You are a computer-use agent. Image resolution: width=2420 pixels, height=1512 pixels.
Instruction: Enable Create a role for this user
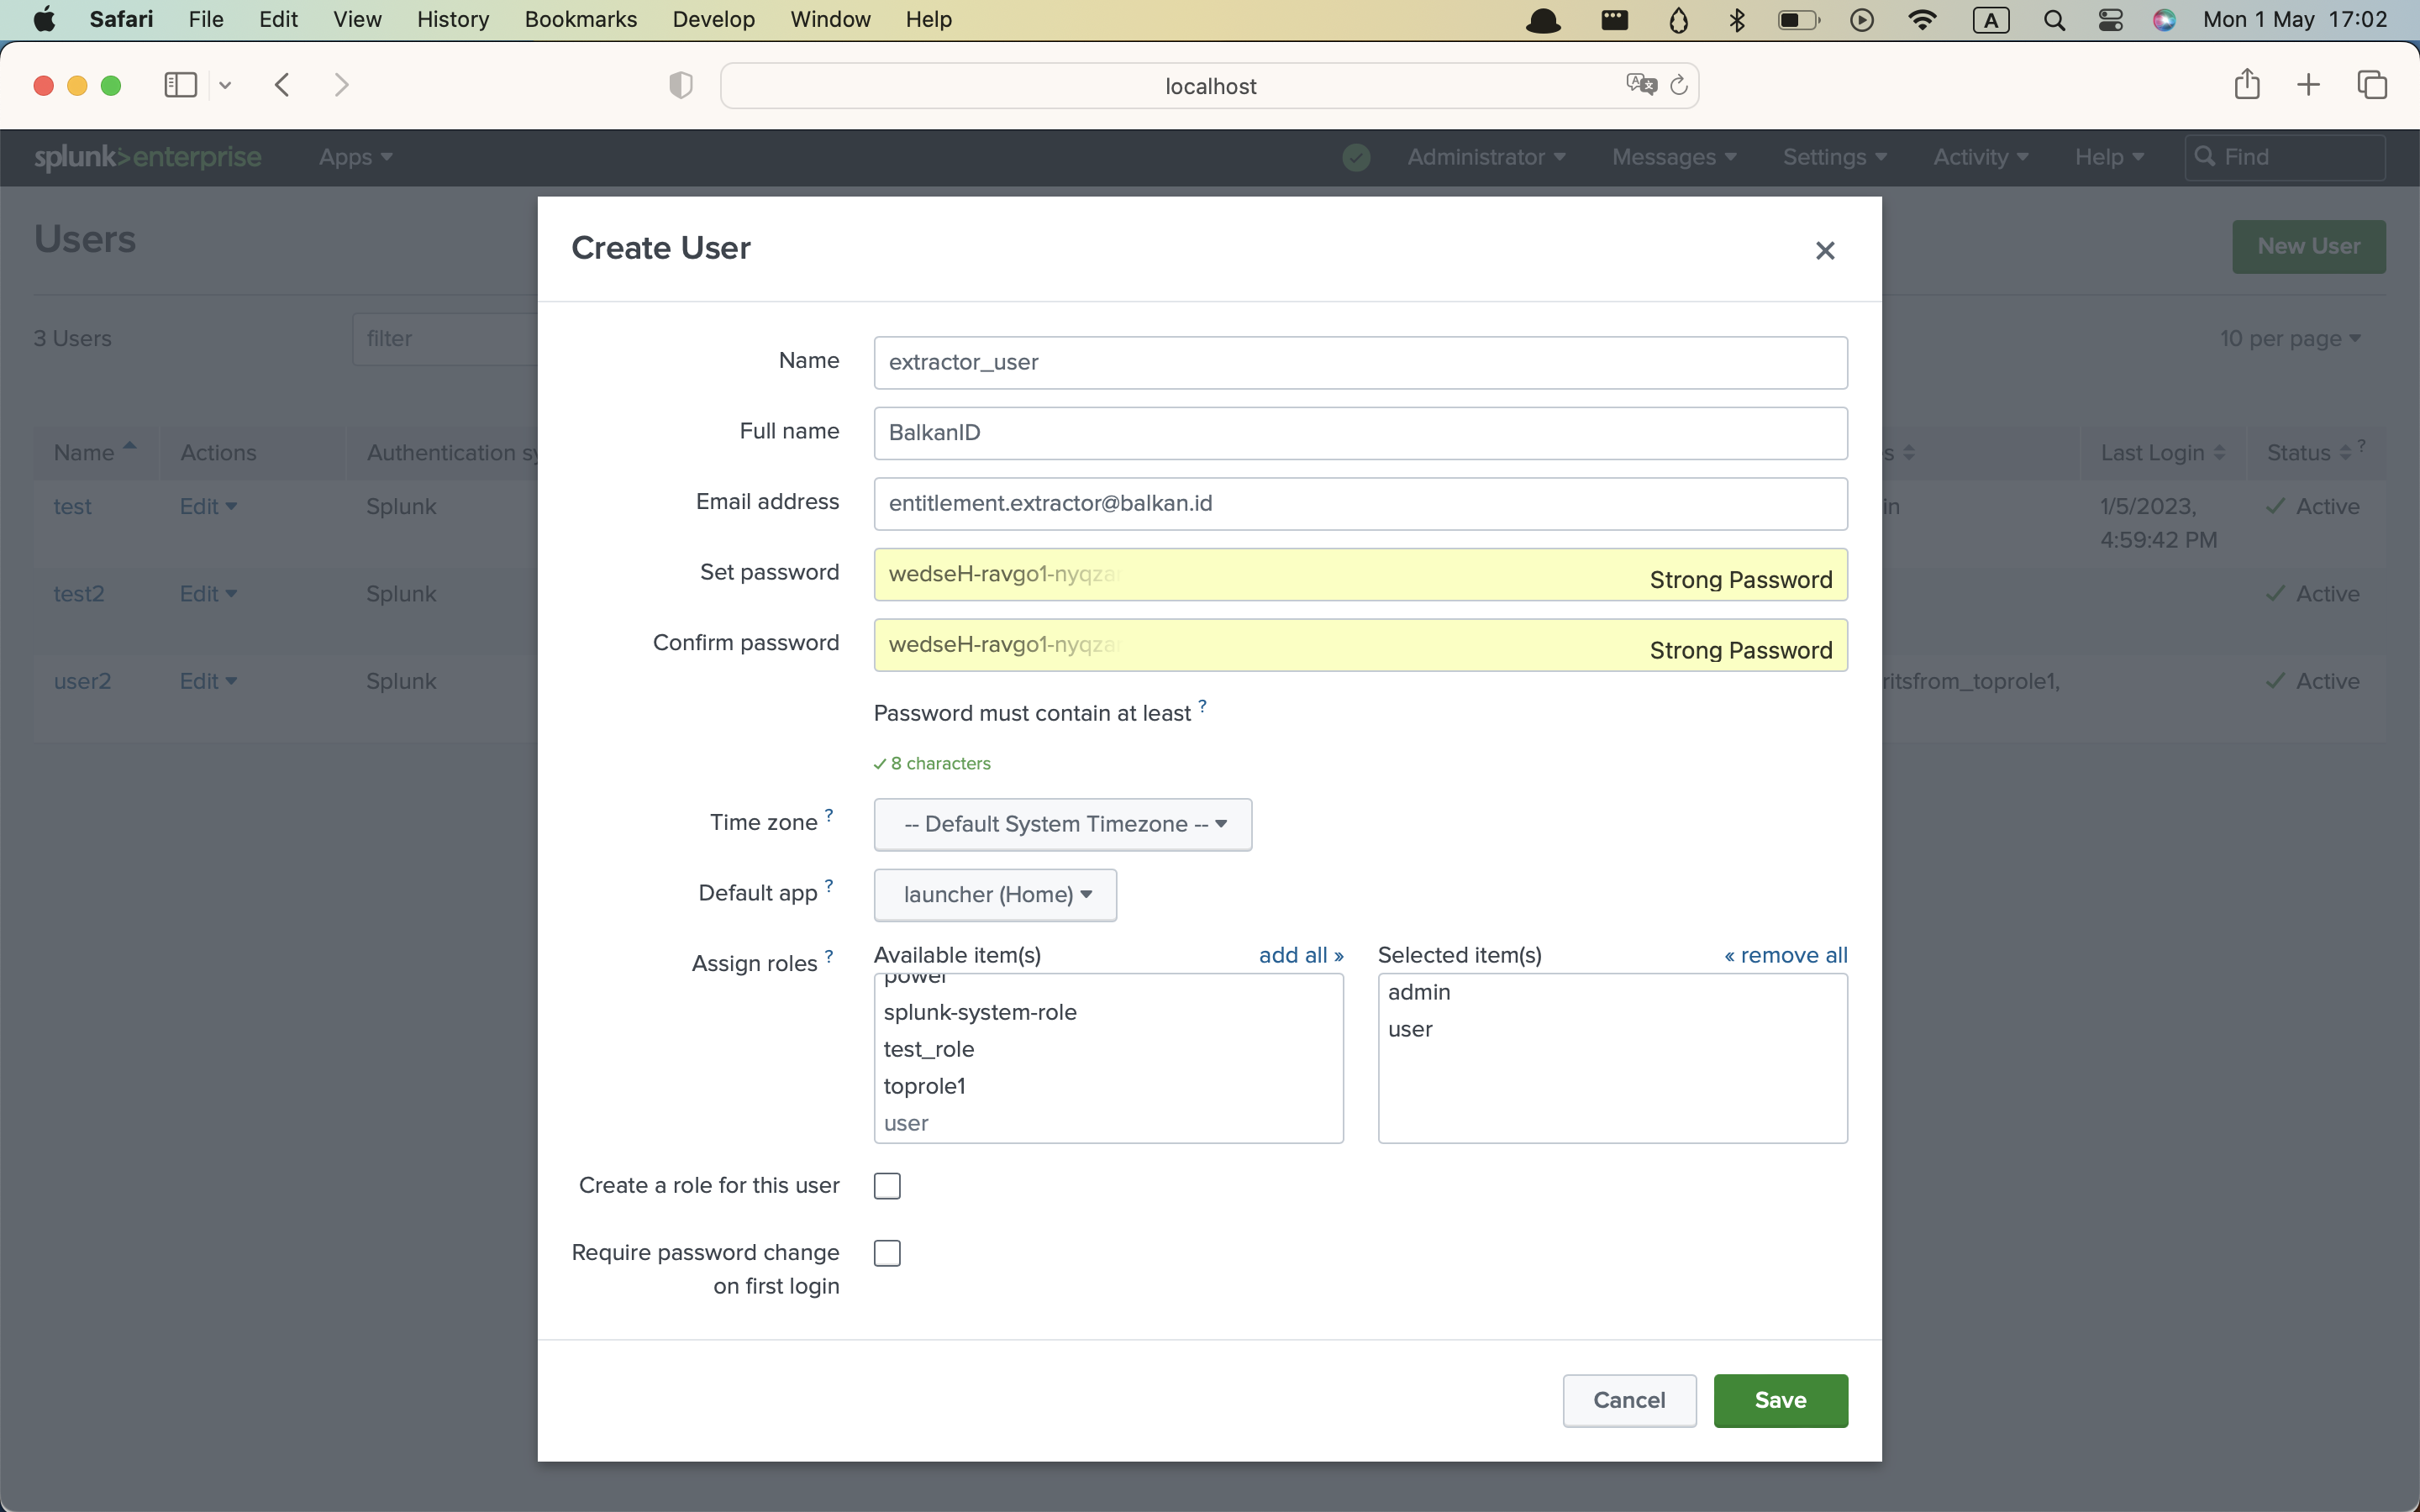887,1186
